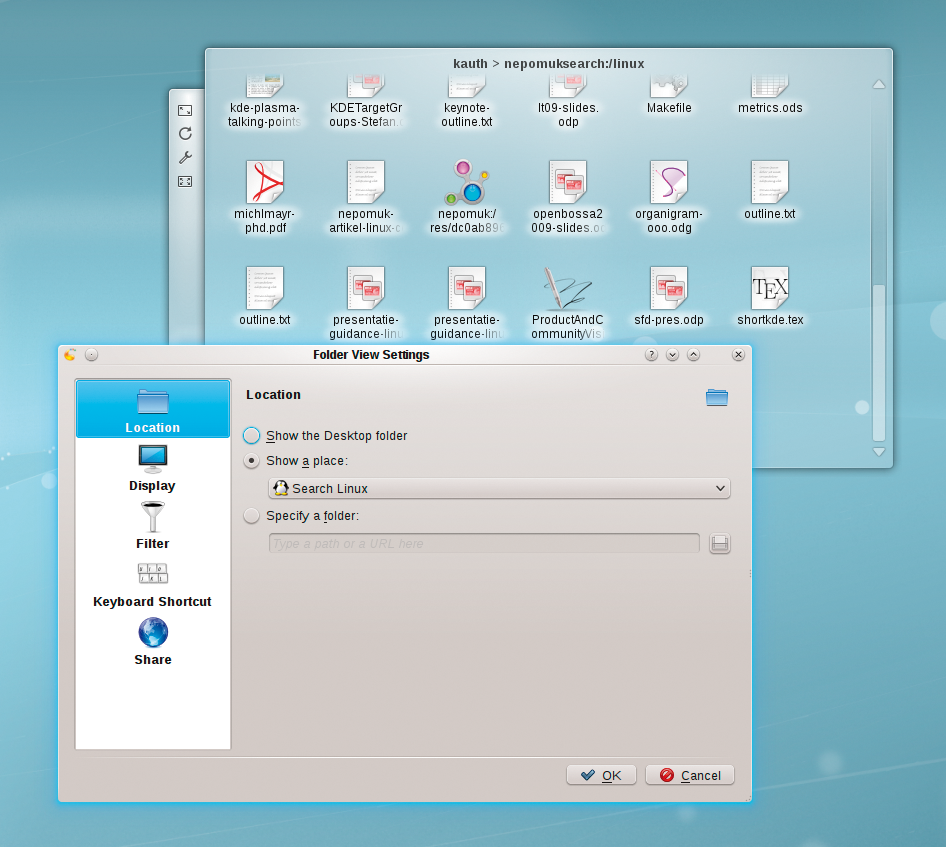
Task: Switch to the Location settings page
Action: [153, 408]
